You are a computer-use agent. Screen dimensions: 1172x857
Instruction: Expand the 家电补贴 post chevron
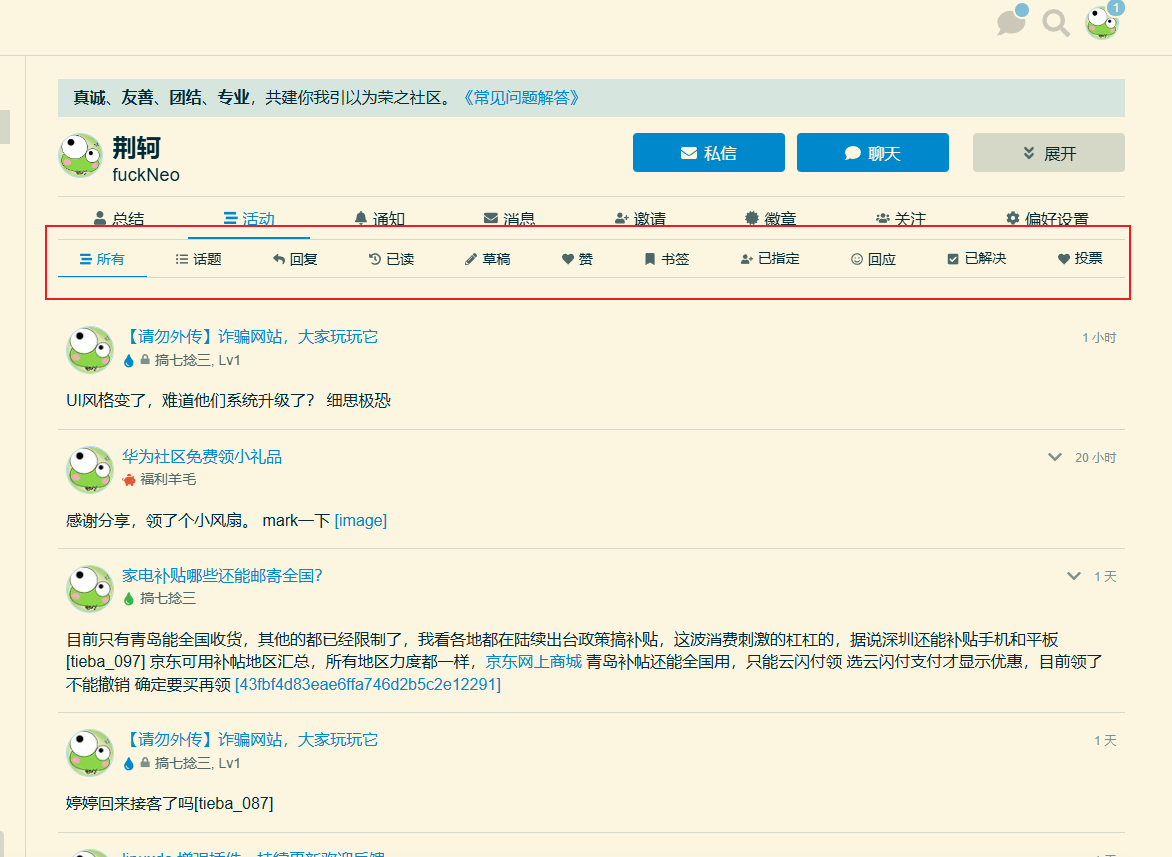pyautogui.click(x=1074, y=576)
